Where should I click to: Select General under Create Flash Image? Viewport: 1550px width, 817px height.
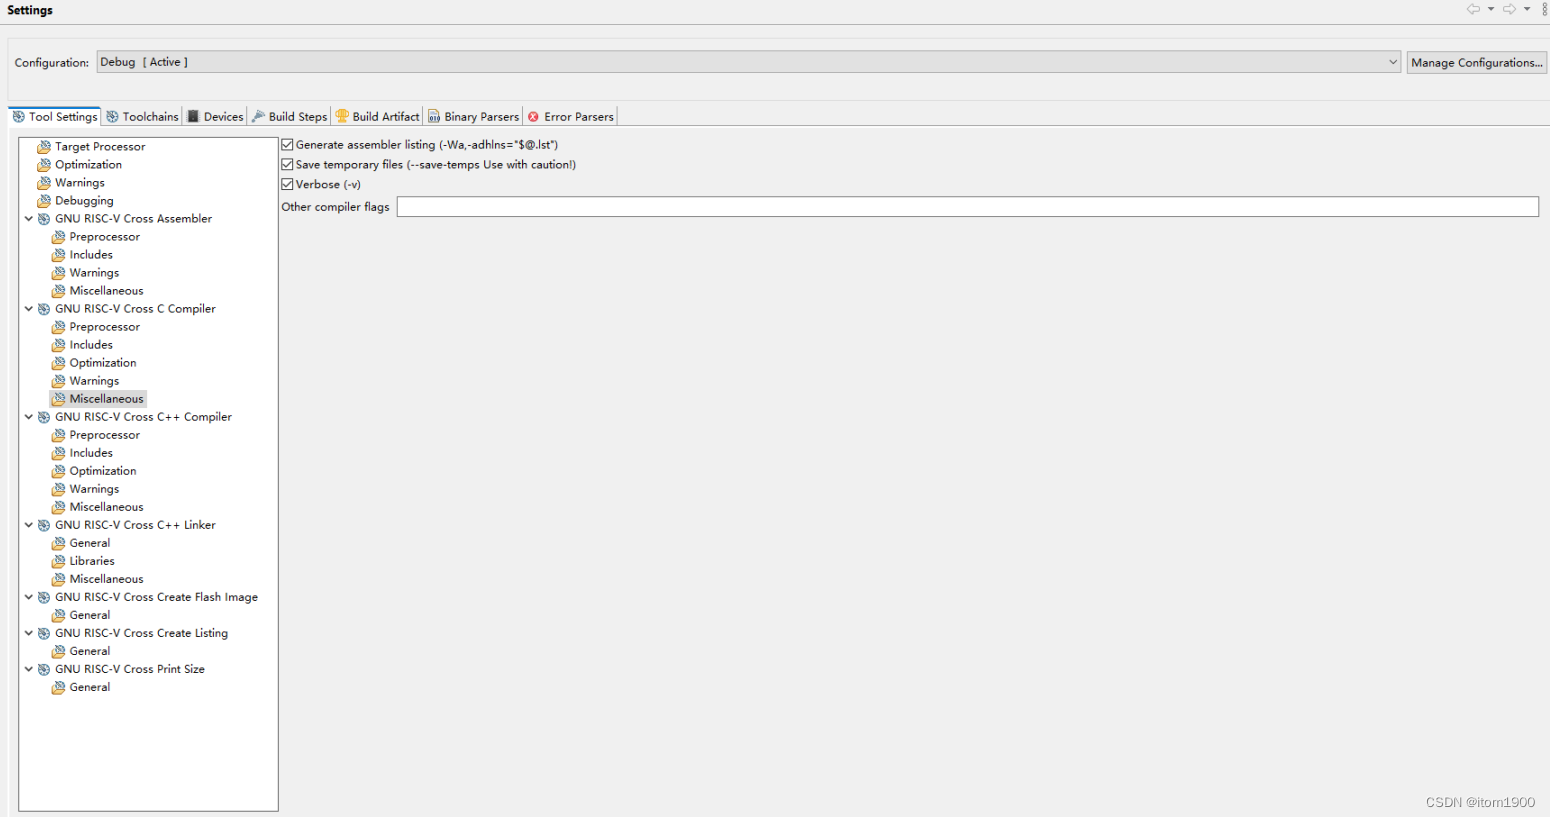click(90, 615)
